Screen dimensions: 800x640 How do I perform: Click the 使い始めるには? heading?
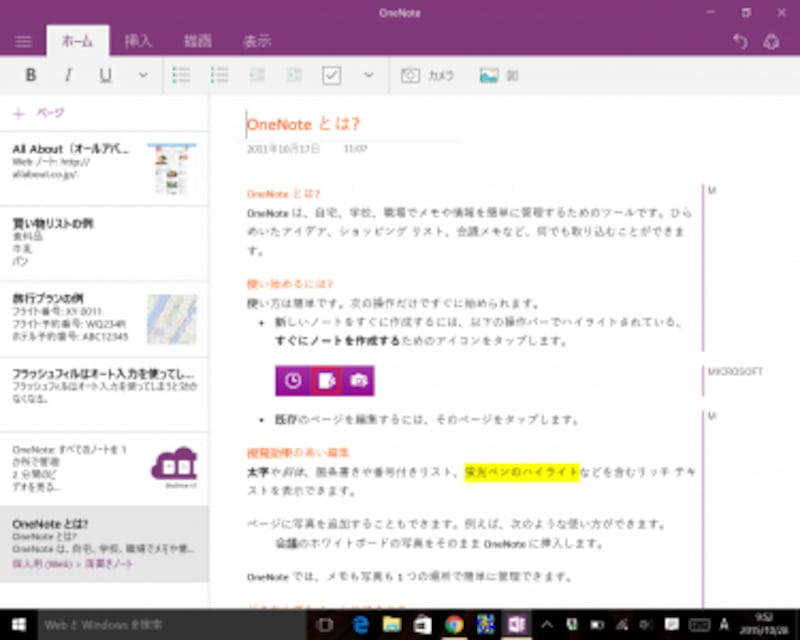290,284
